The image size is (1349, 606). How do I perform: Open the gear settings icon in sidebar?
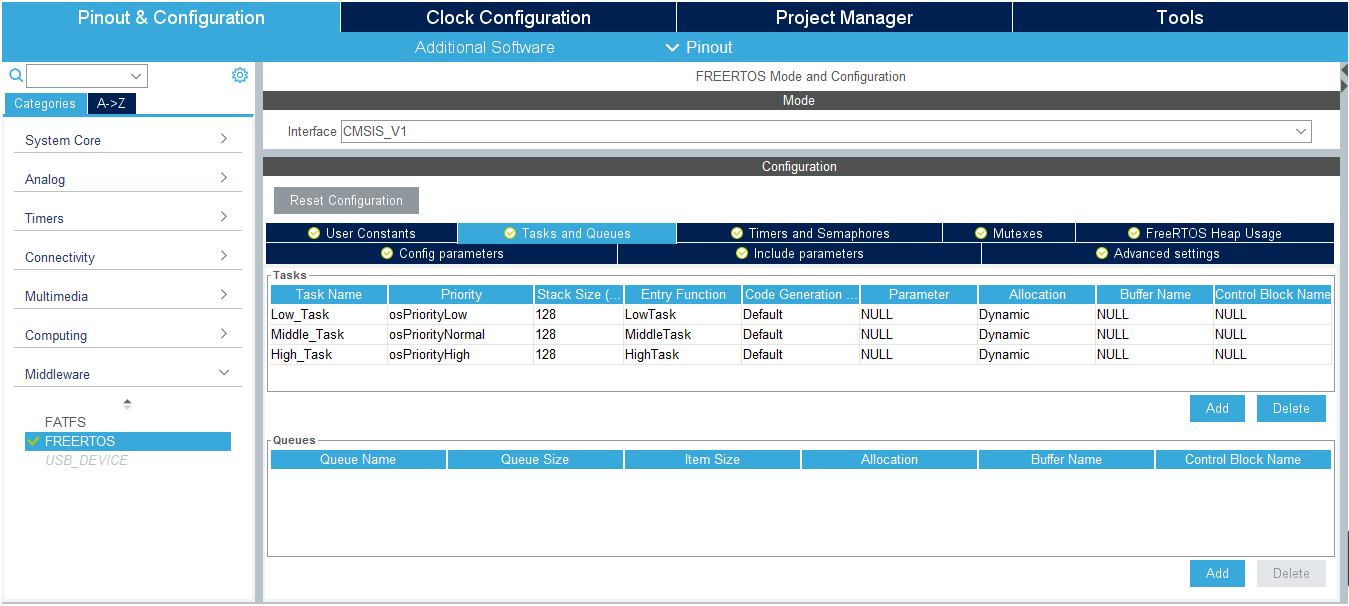coord(240,75)
